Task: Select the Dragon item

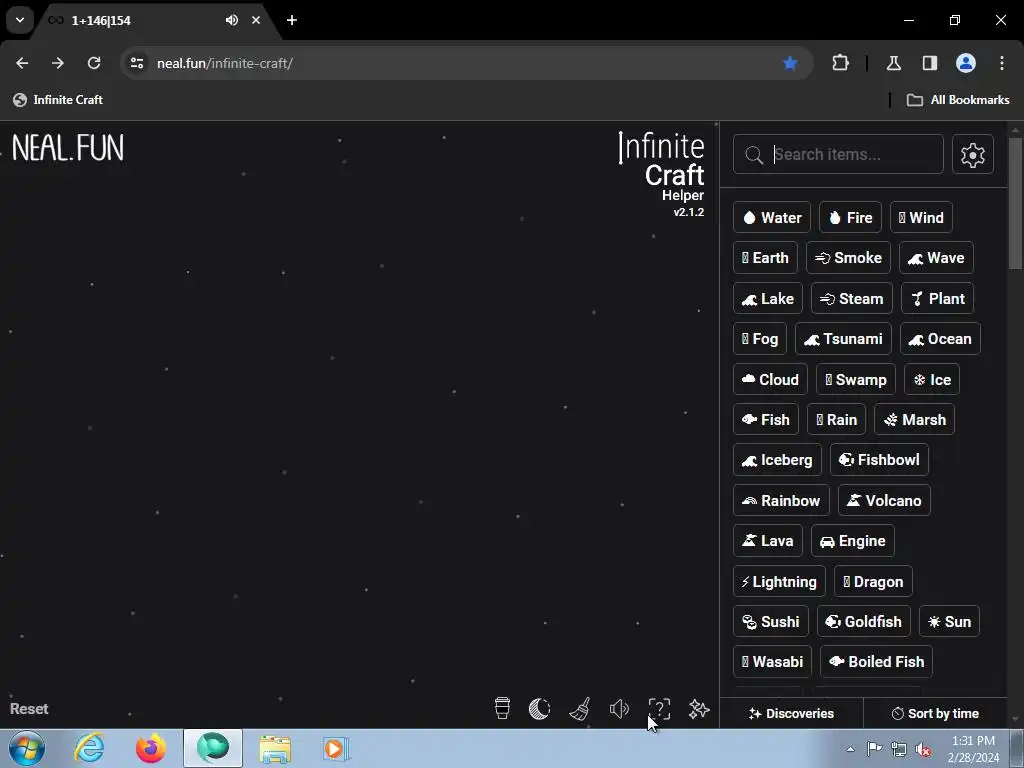Action: pos(873,581)
